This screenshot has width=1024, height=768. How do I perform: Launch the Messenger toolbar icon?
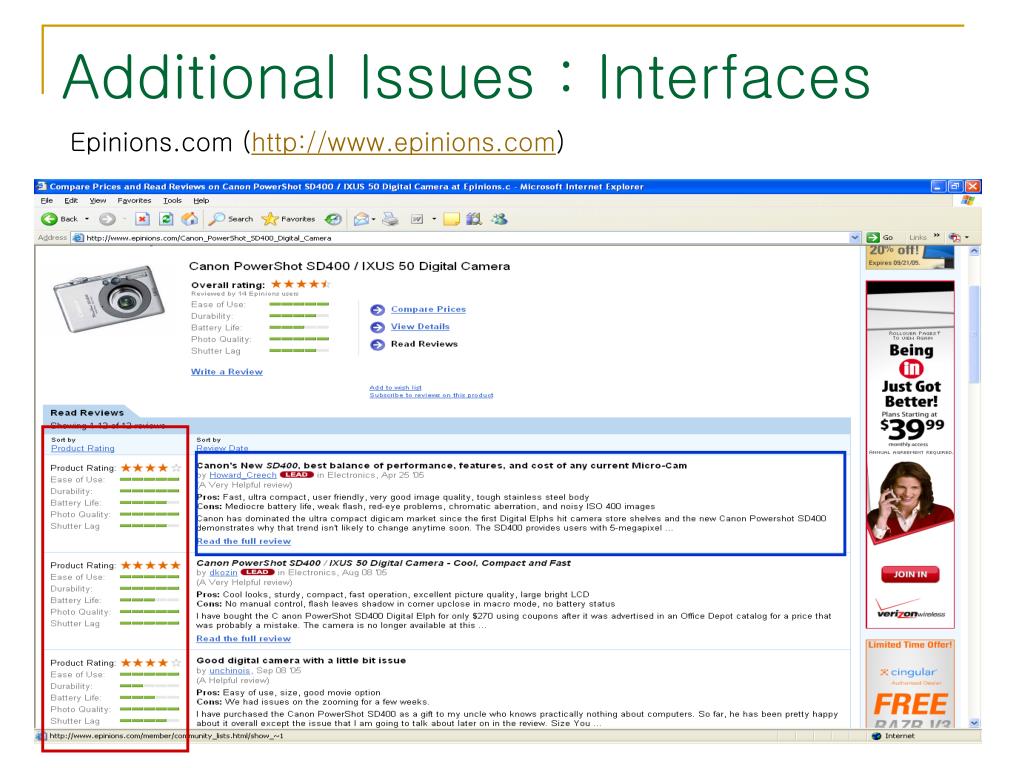click(x=500, y=219)
